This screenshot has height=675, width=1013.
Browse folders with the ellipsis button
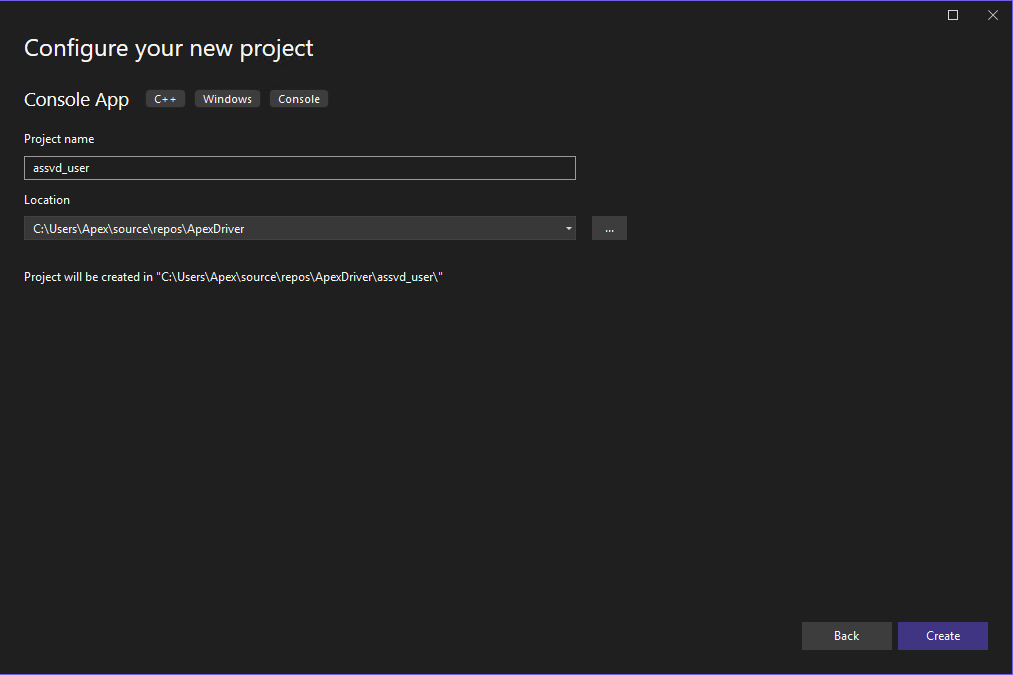pyautogui.click(x=609, y=228)
